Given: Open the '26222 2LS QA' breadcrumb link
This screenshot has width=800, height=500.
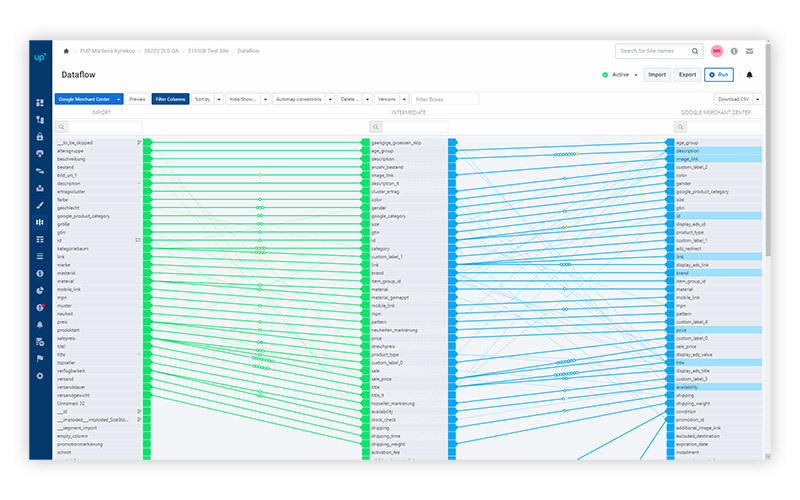Looking at the screenshot, I should pyautogui.click(x=161, y=51).
